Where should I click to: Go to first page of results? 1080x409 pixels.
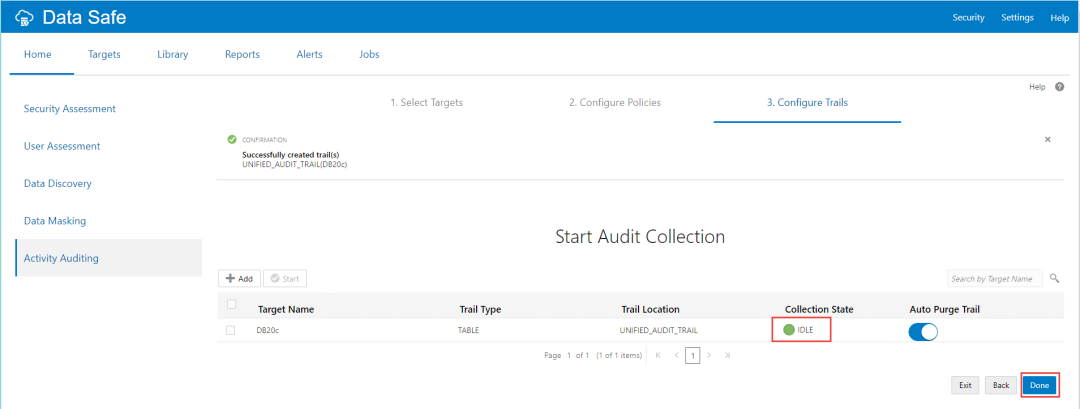tap(657, 355)
